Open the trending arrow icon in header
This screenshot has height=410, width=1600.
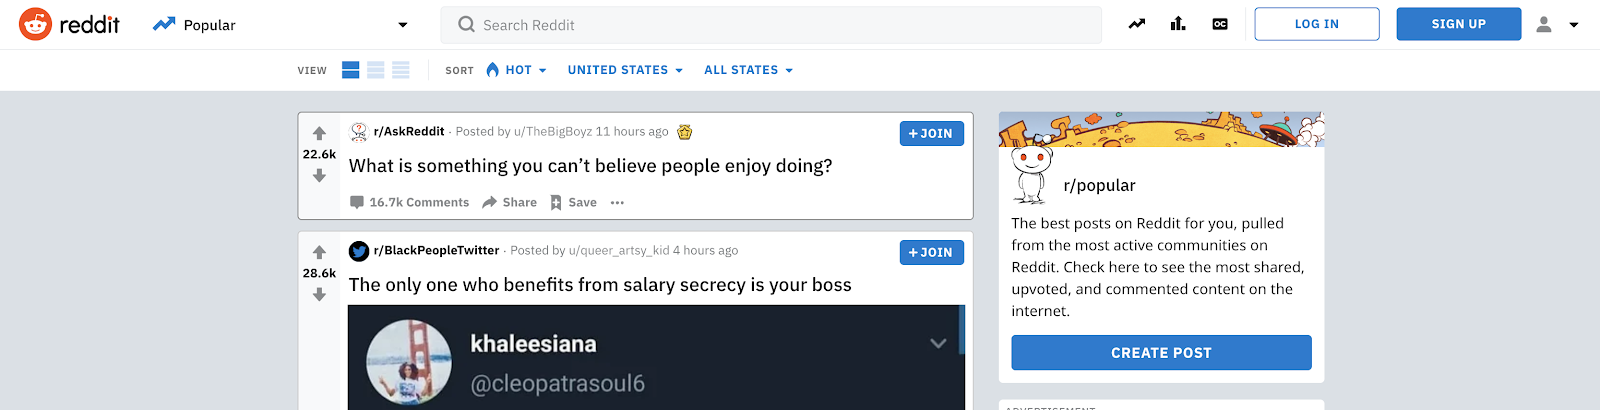pos(1137,24)
